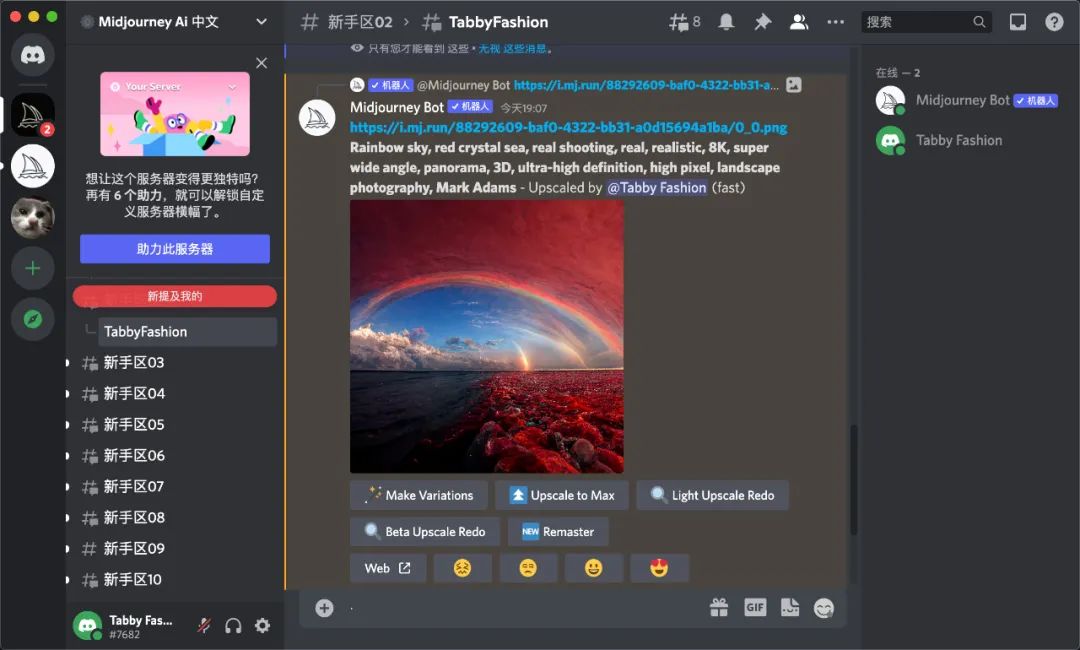This screenshot has width=1080, height=650.
Task: Focus the 搜索 search field
Action: pos(926,22)
